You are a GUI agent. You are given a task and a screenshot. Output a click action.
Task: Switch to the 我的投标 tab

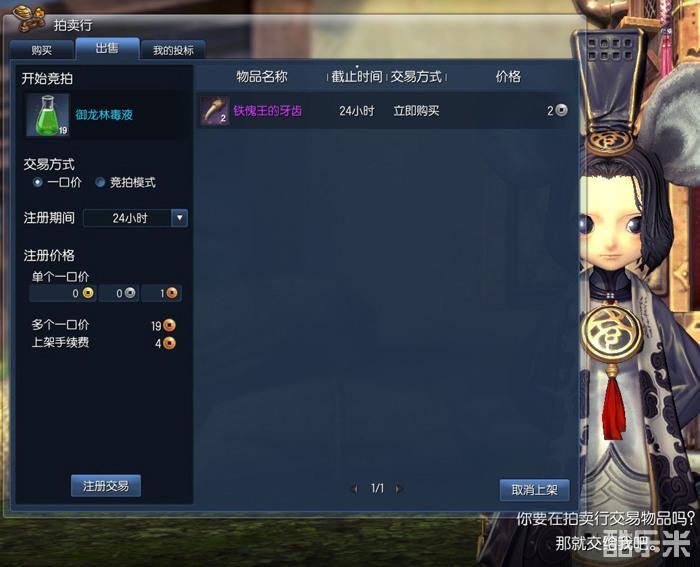tap(173, 50)
